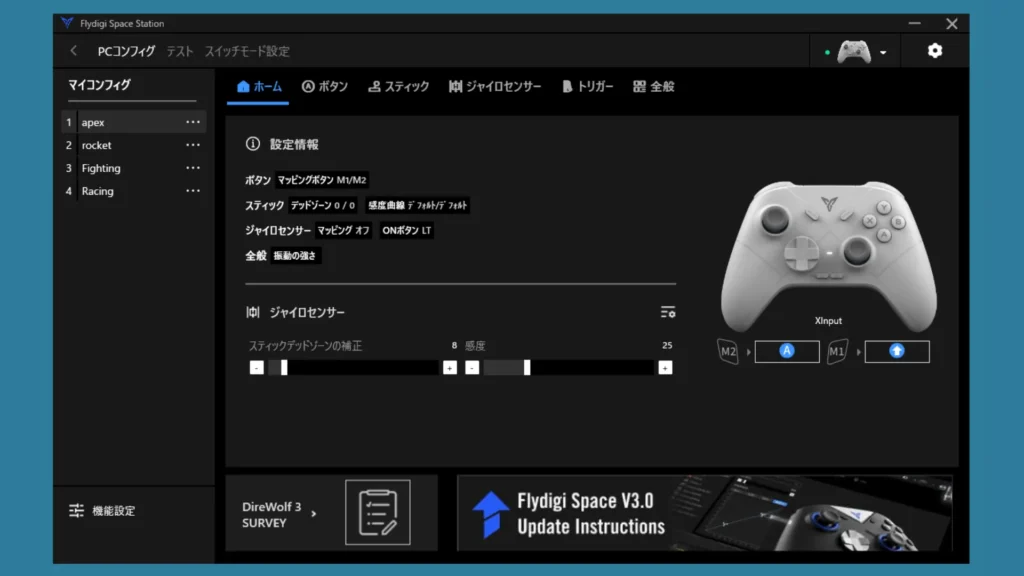The image size is (1024, 576).
Task: Open the gyro sensor settings icon
Action: pos(667,312)
